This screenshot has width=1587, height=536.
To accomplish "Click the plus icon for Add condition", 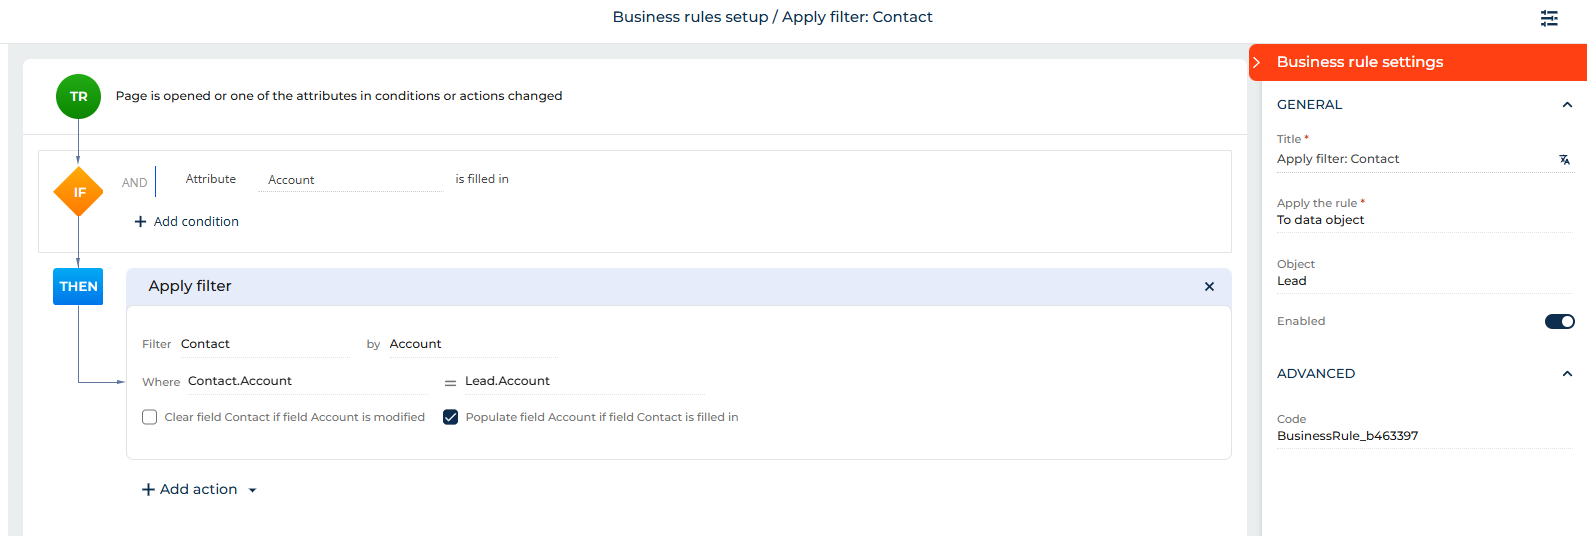I will (140, 222).
